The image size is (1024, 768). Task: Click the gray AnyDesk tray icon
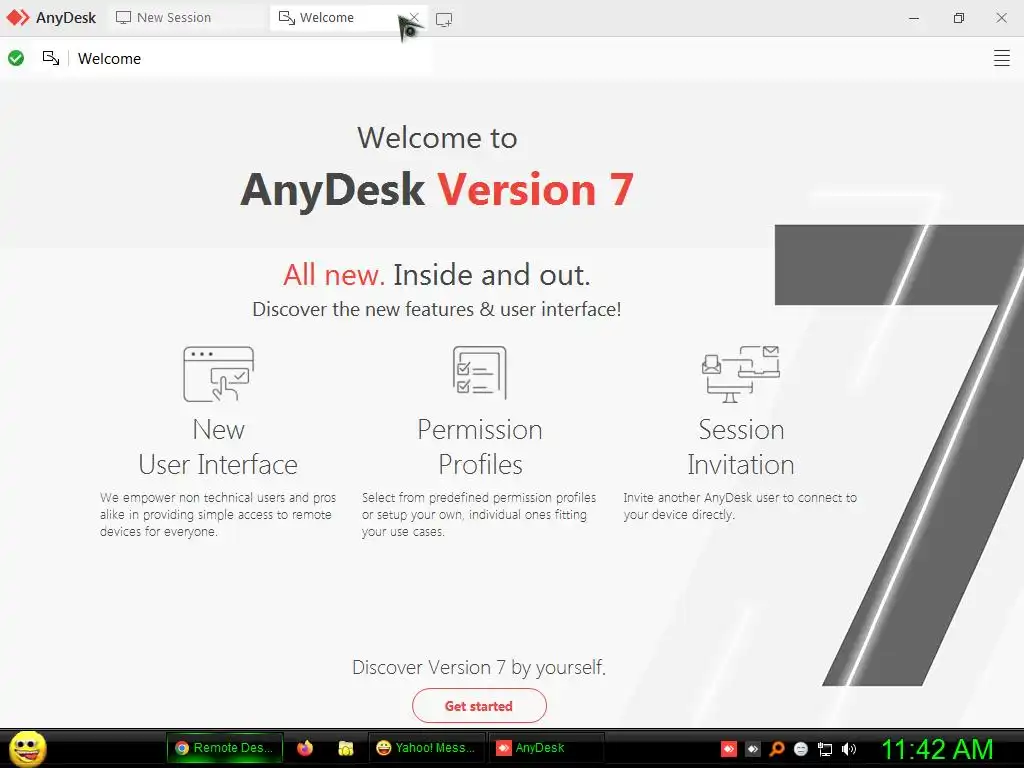point(753,749)
